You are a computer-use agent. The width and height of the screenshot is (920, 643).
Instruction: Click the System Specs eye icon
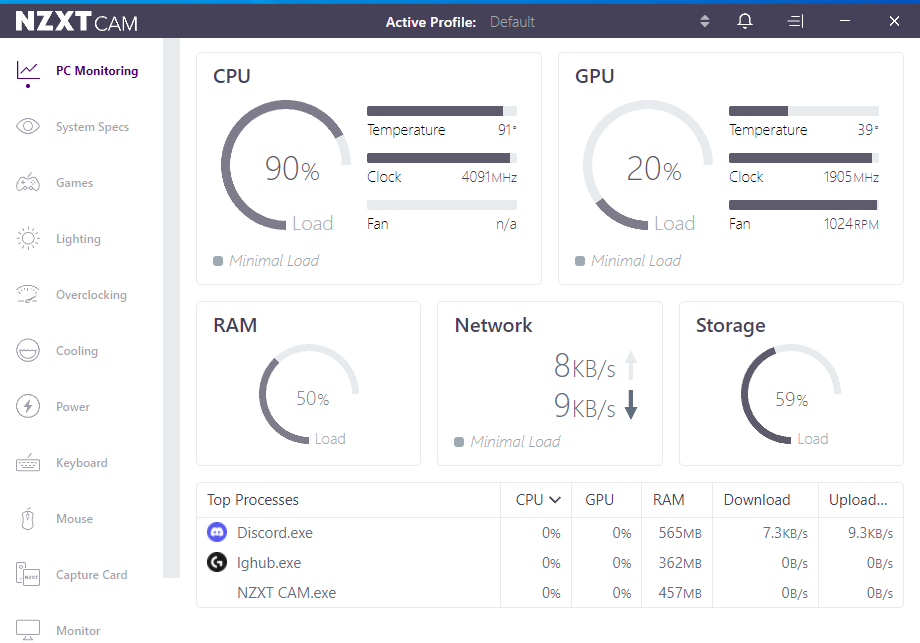[x=28, y=127]
